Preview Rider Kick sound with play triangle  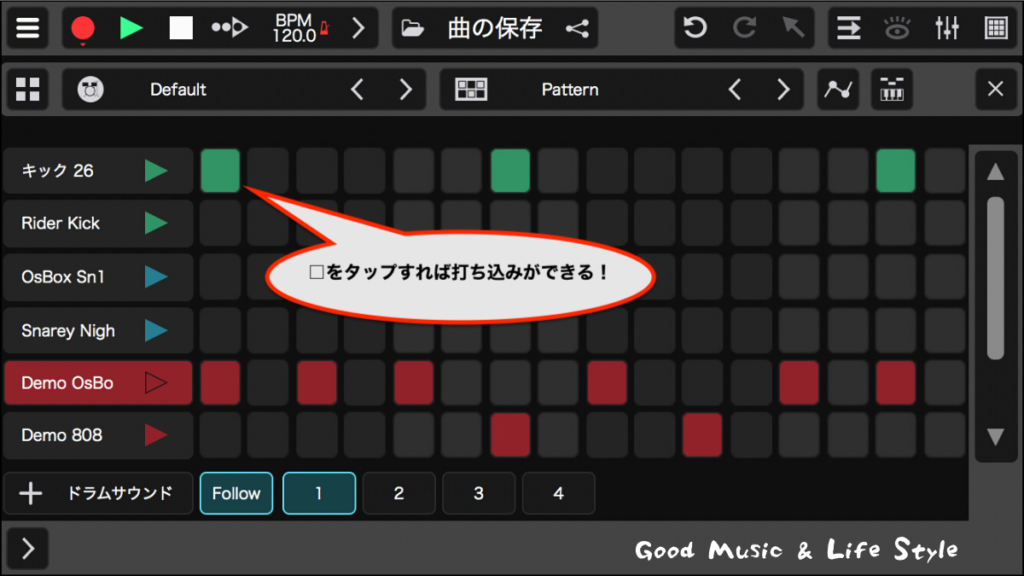pos(155,223)
